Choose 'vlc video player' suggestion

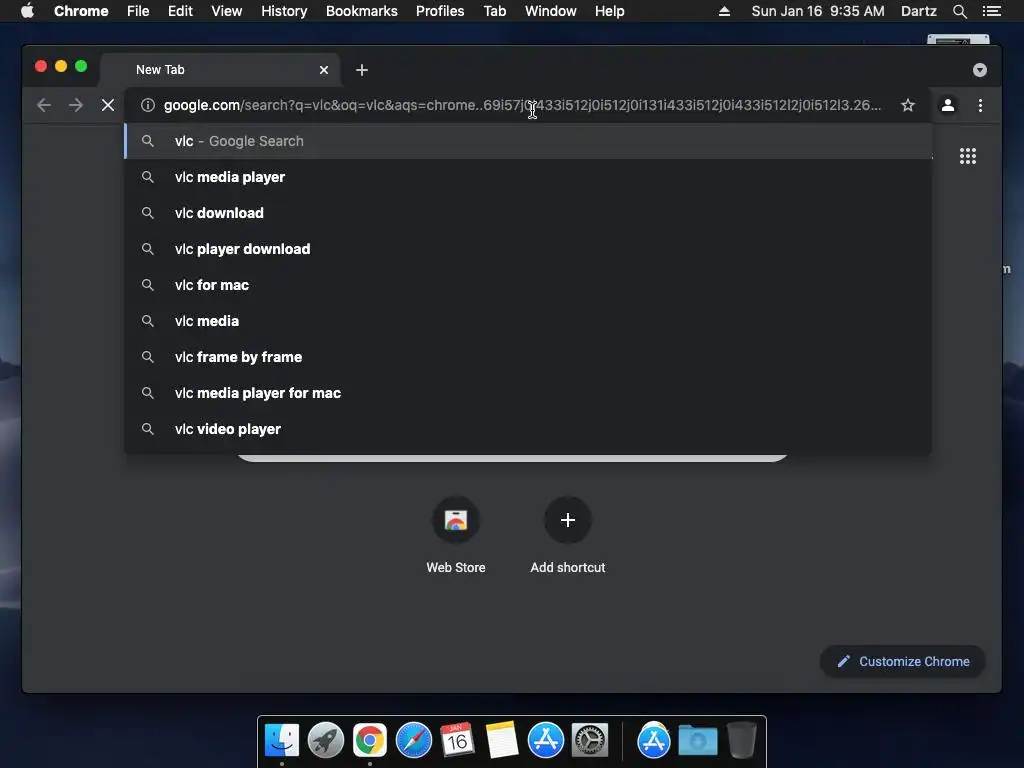(x=528, y=429)
